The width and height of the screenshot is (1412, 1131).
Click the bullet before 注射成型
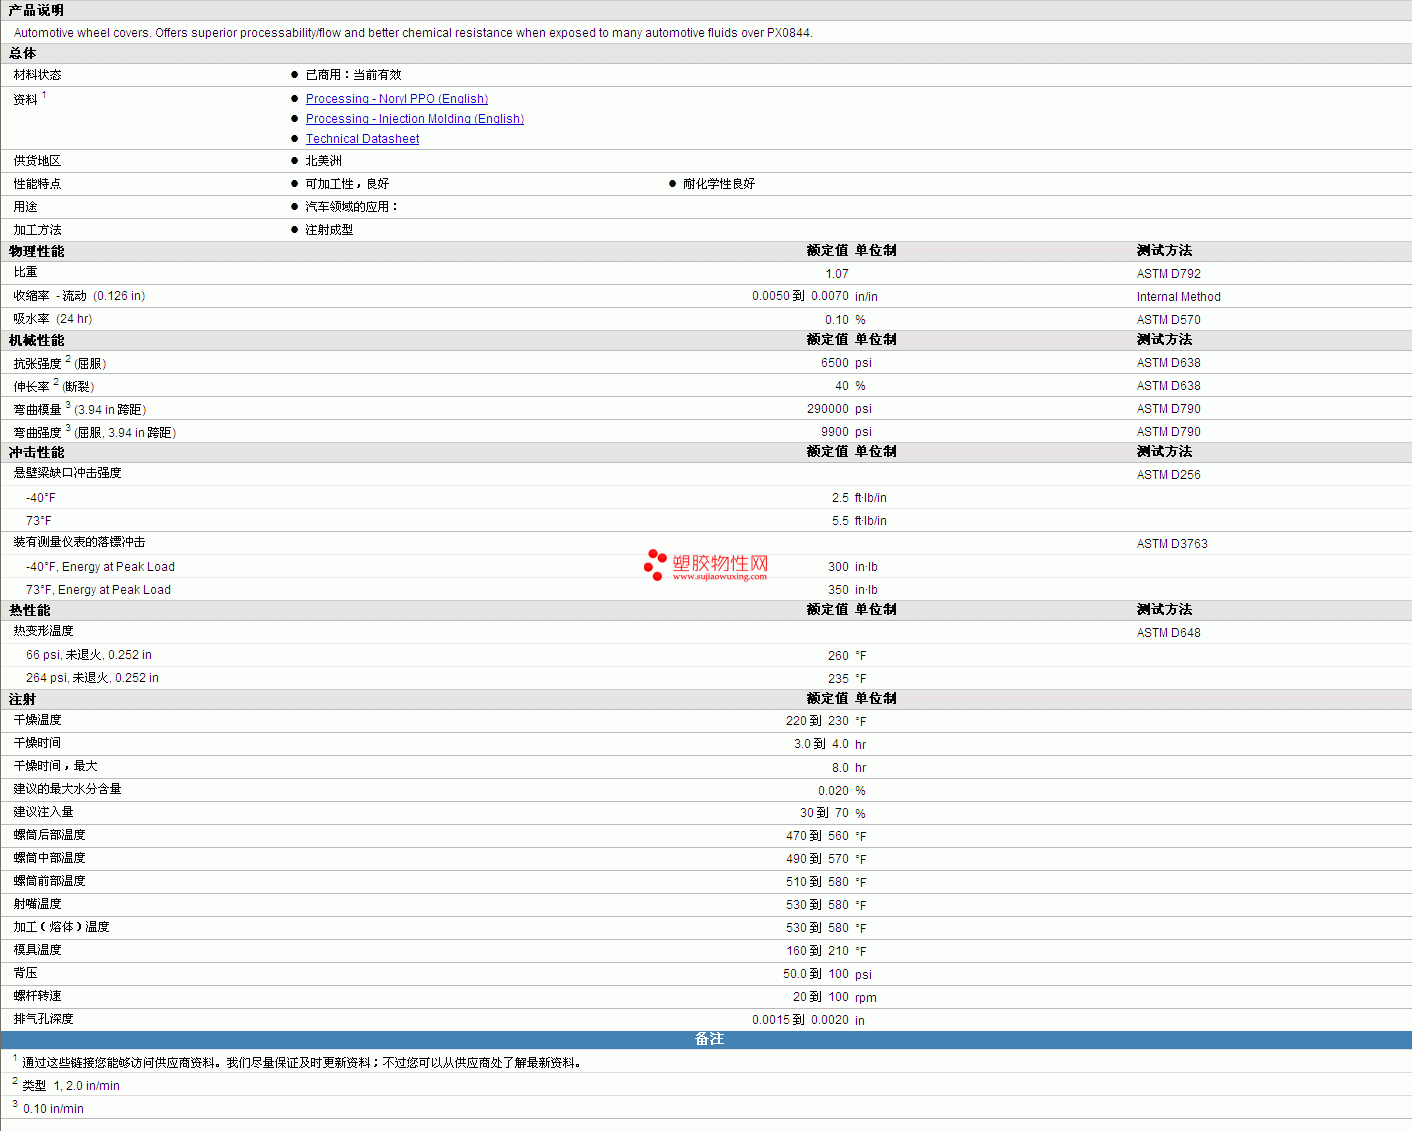pyautogui.click(x=295, y=230)
